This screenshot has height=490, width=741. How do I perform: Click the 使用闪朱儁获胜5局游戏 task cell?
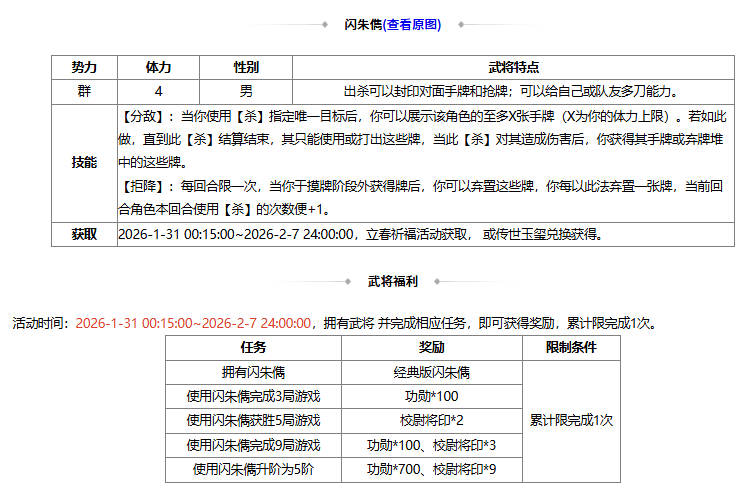(253, 421)
